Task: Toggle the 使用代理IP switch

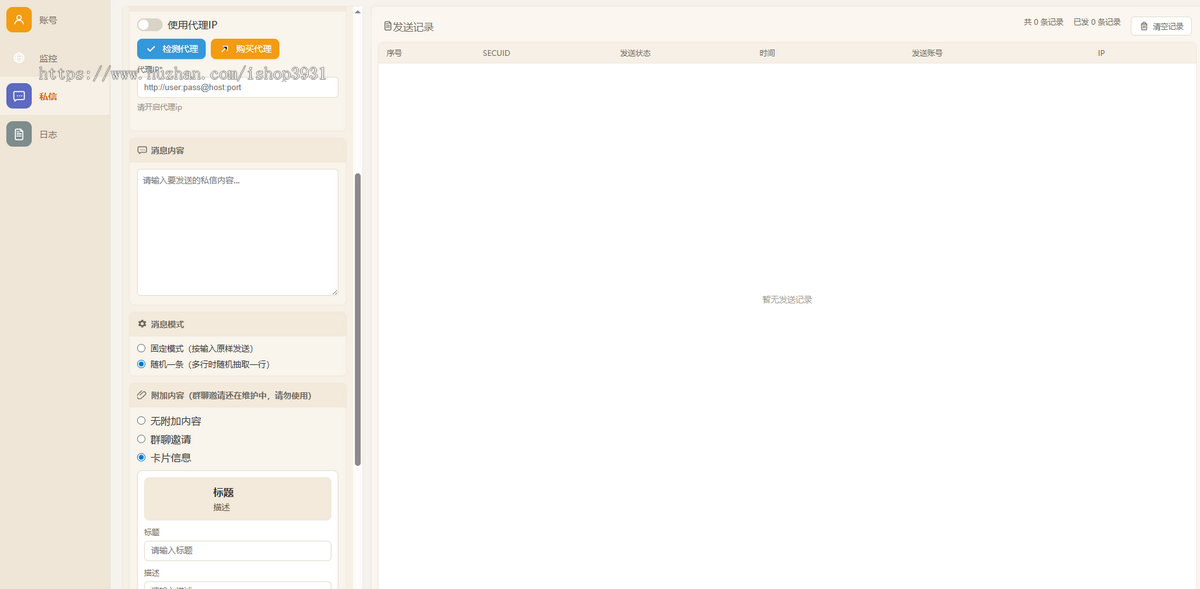Action: [x=150, y=24]
